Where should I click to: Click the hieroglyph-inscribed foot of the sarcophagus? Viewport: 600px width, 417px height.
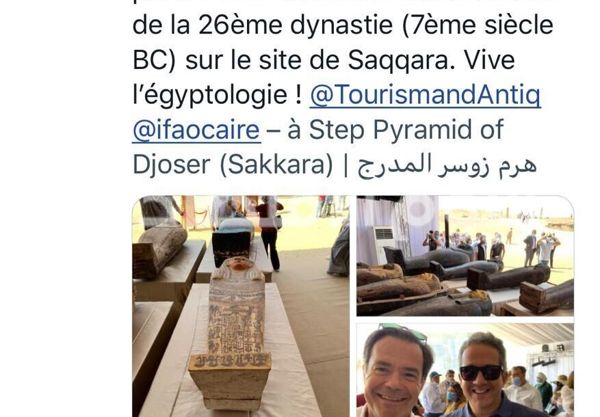coord(230,377)
